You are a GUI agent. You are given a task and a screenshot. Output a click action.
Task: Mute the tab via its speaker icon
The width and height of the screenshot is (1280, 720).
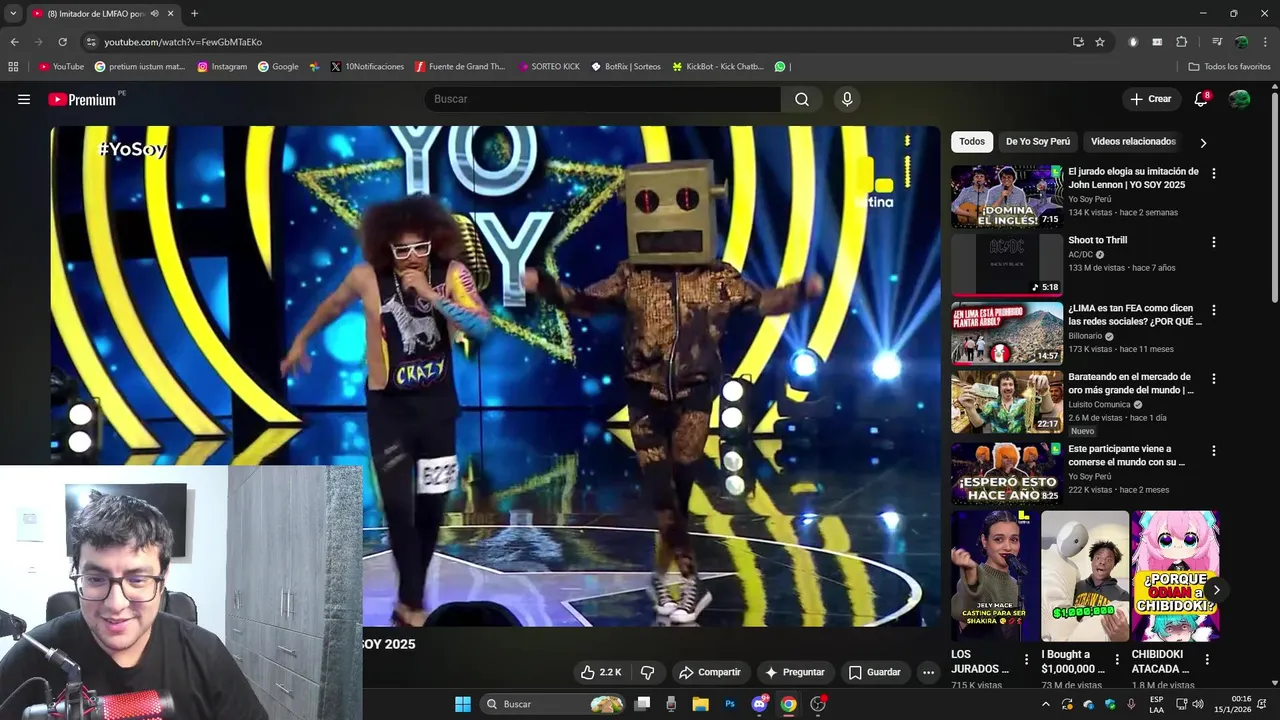click(x=154, y=14)
